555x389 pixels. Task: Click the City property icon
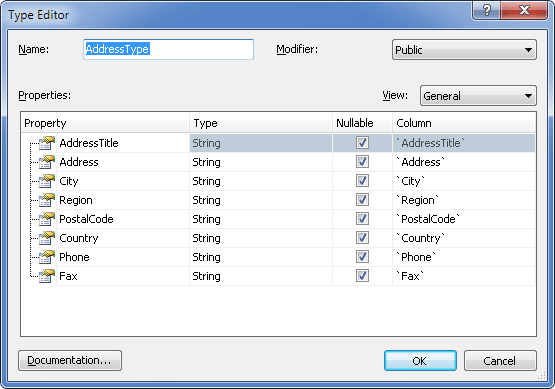[47, 181]
